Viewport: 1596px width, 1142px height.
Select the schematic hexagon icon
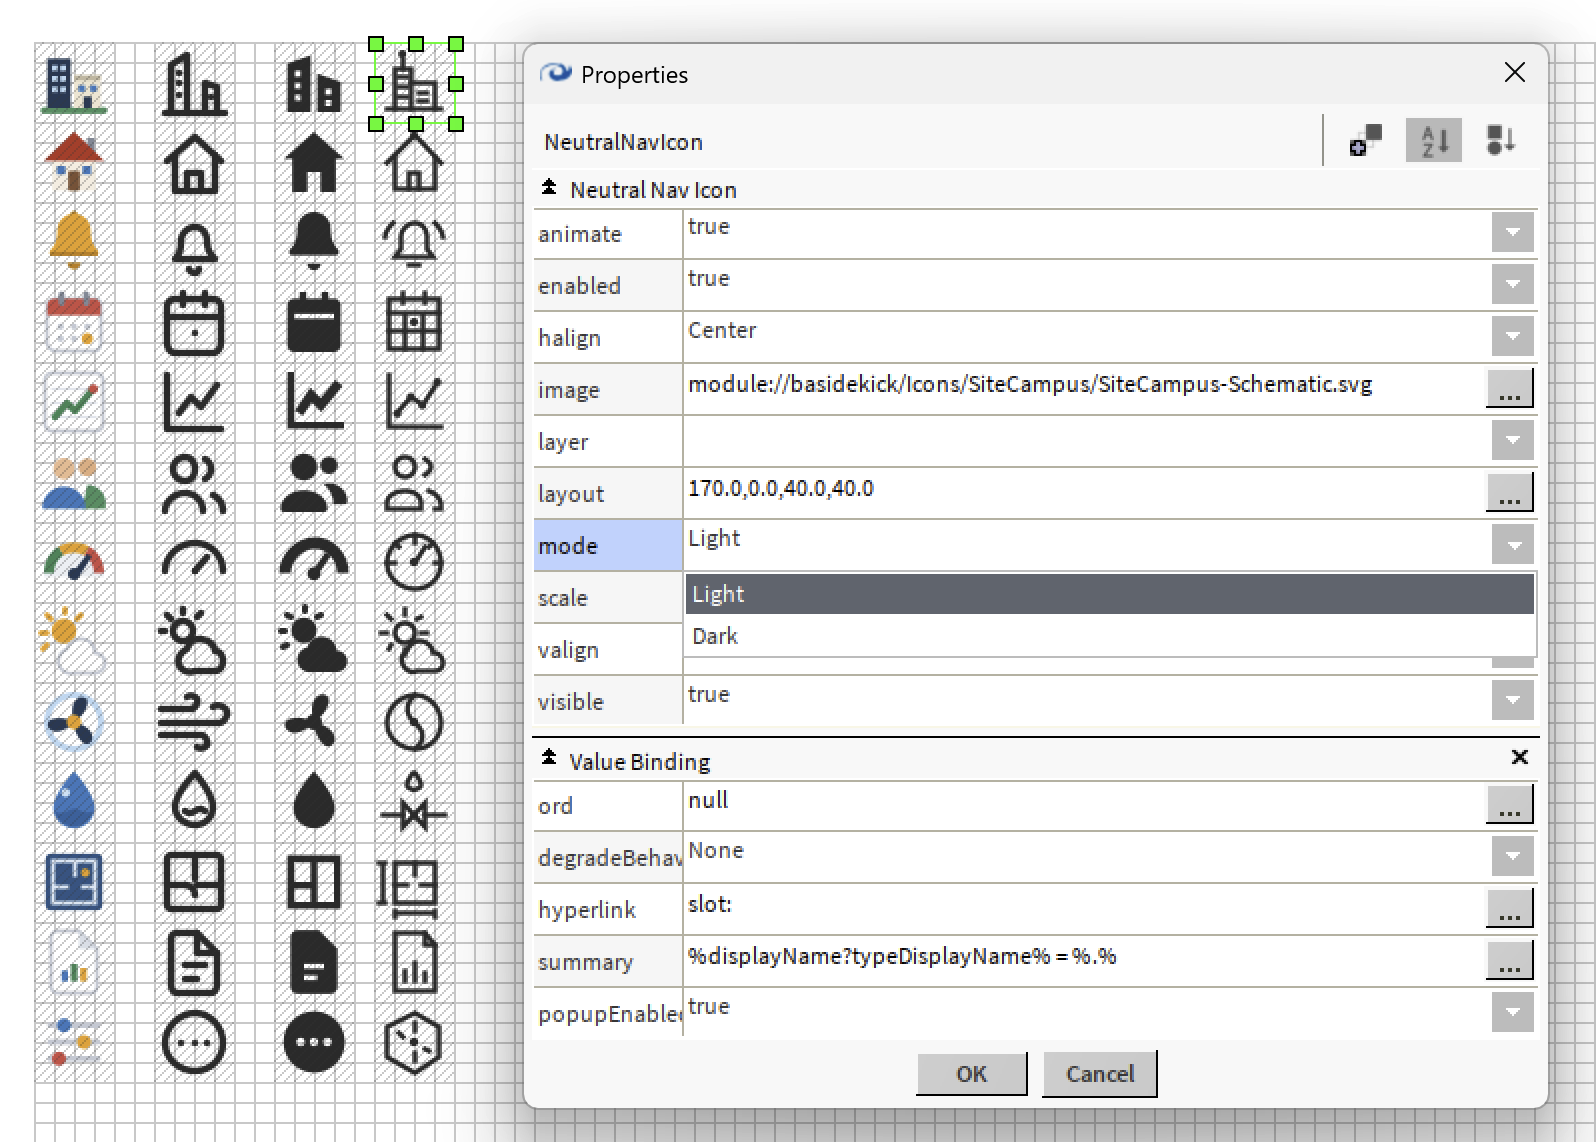pyautogui.click(x=414, y=1042)
